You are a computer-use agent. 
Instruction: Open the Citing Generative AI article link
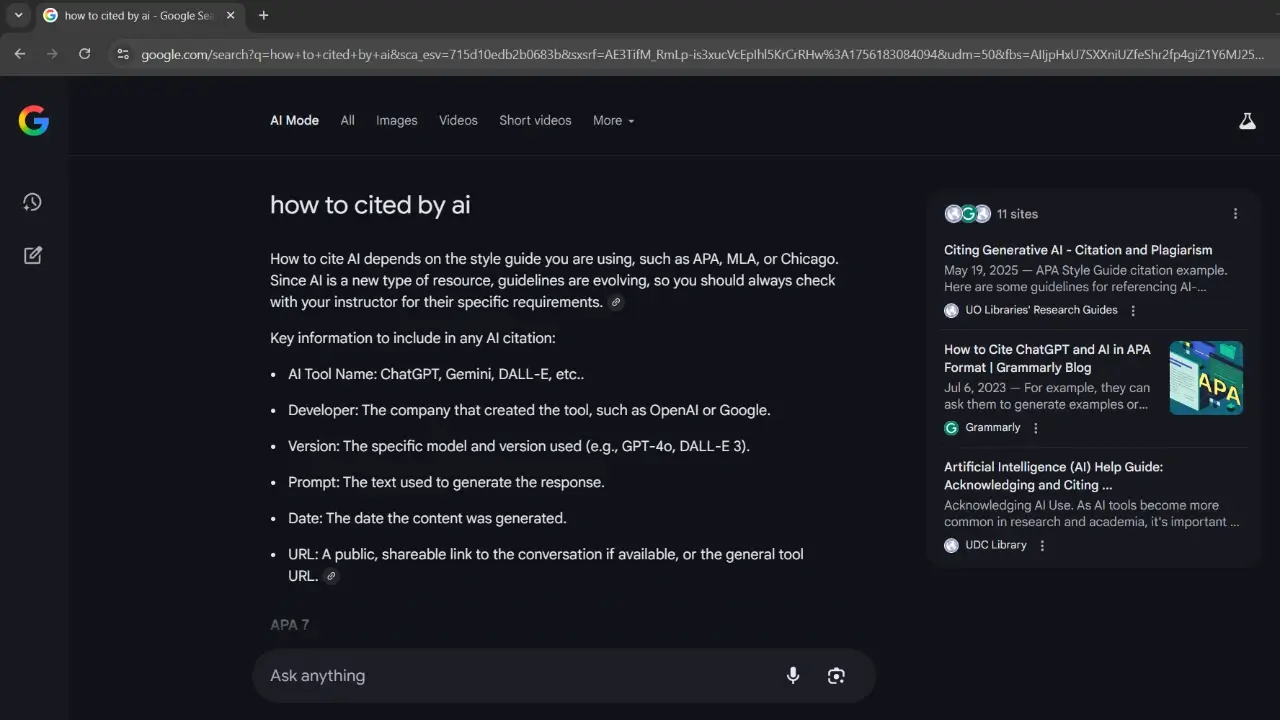point(1078,249)
